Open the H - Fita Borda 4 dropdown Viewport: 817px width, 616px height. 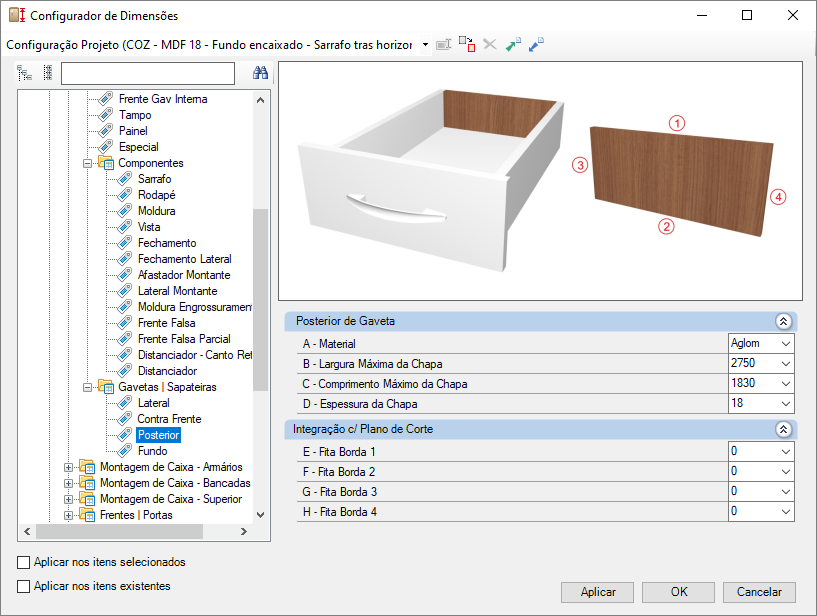[x=786, y=512]
